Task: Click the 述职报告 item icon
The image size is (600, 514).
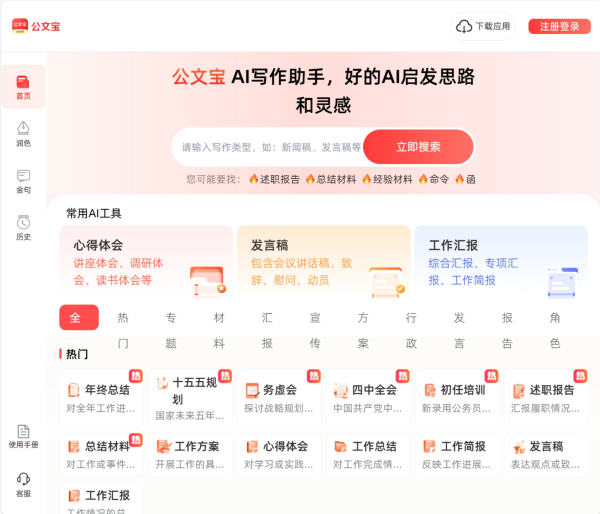Action: (519, 390)
